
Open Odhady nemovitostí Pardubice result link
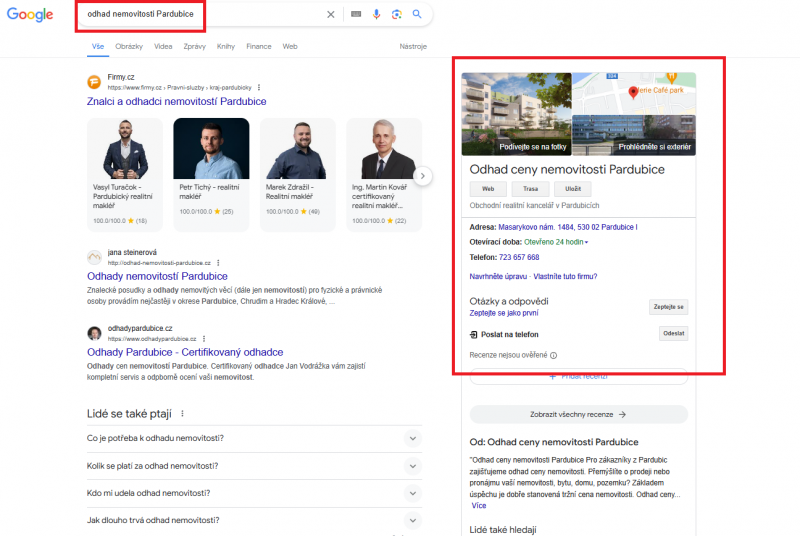pos(157,276)
